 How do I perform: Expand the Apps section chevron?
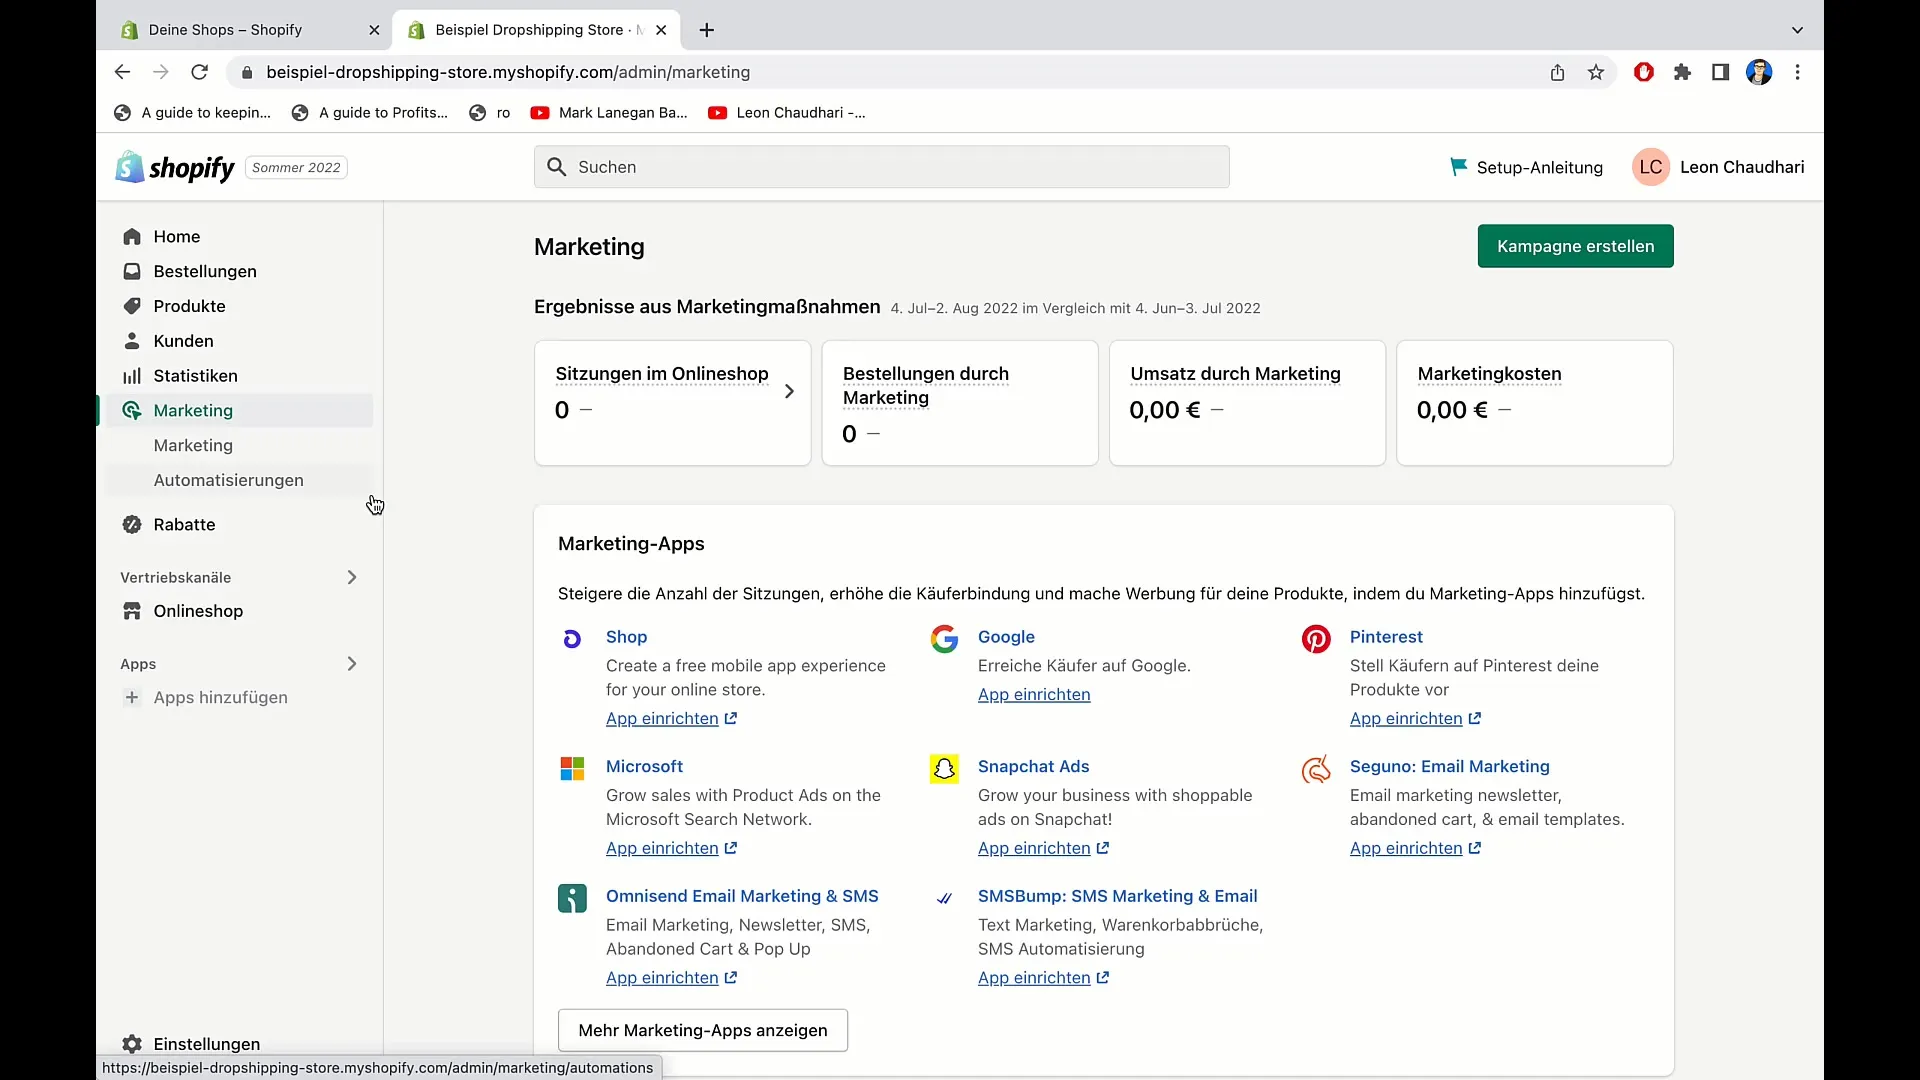tap(352, 663)
